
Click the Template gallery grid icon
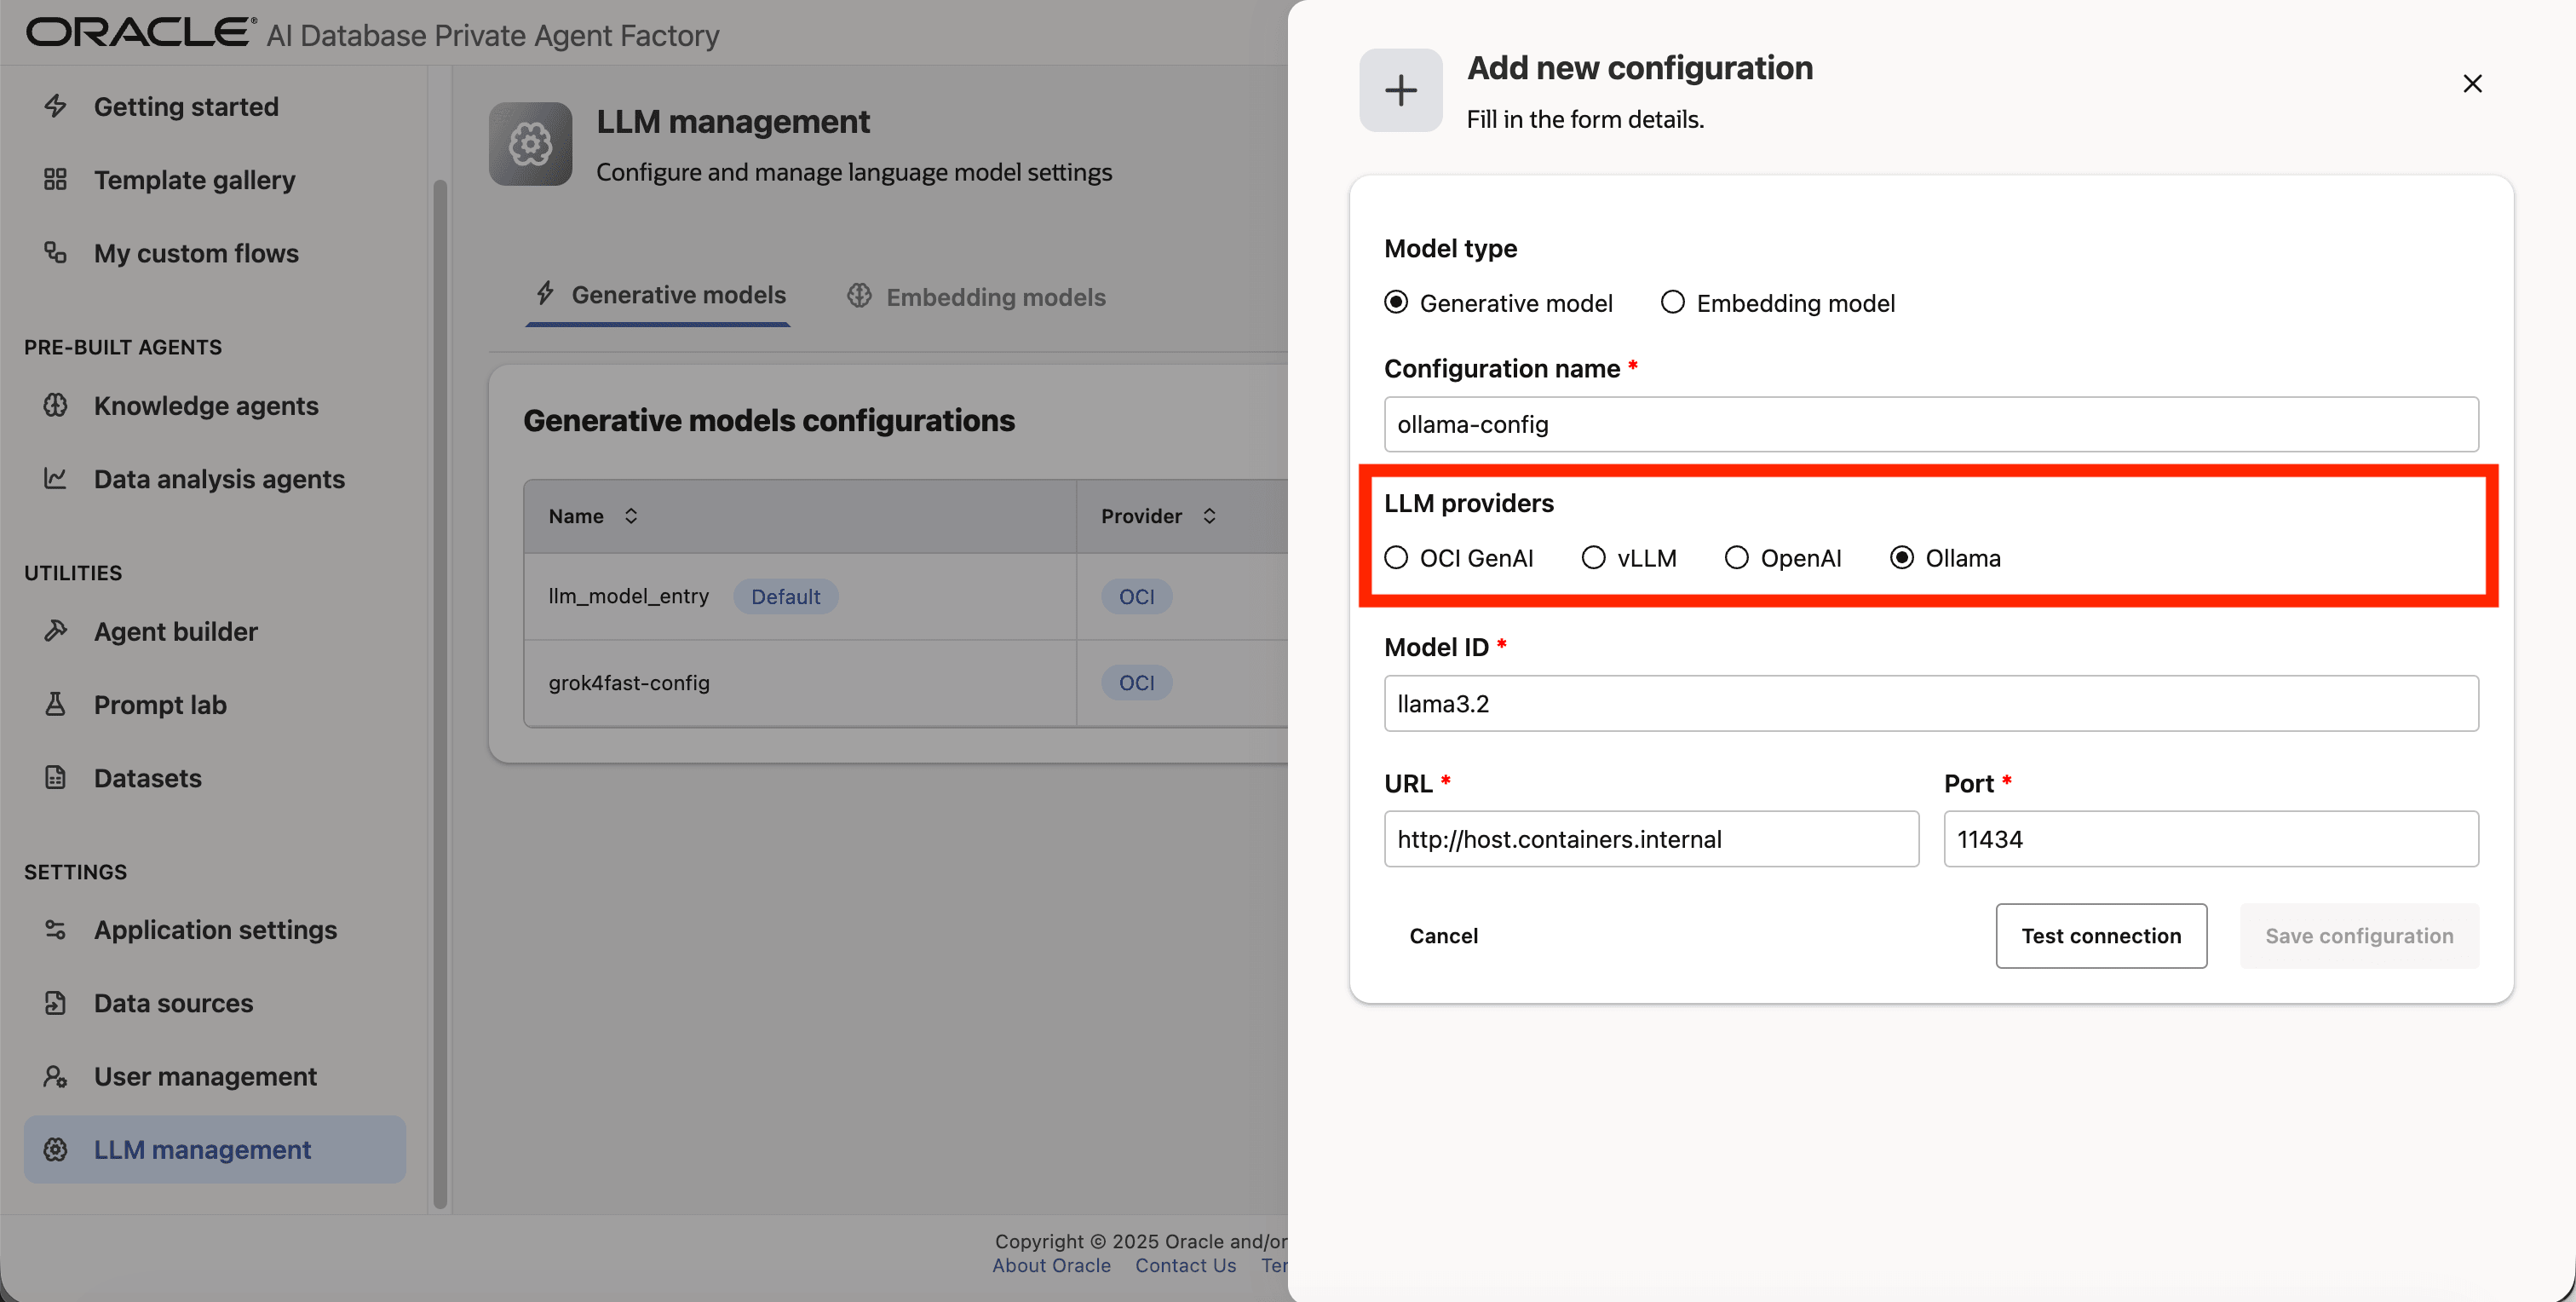pos(56,180)
